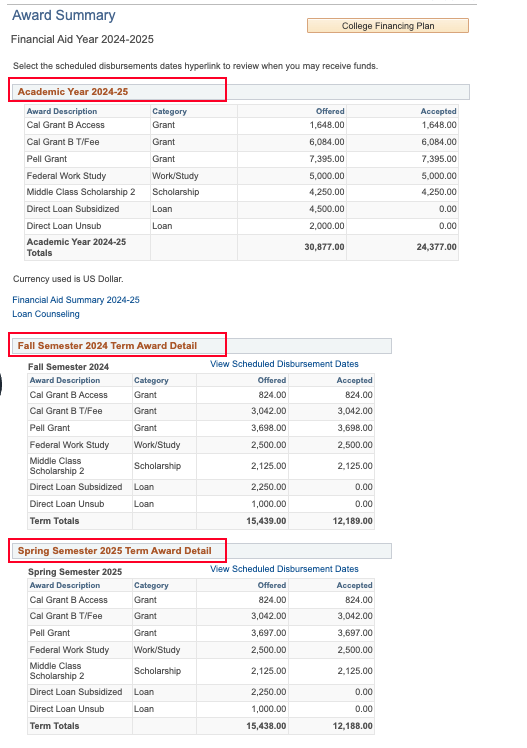Click the 12,189.00 Fall accepted term total

point(352,521)
